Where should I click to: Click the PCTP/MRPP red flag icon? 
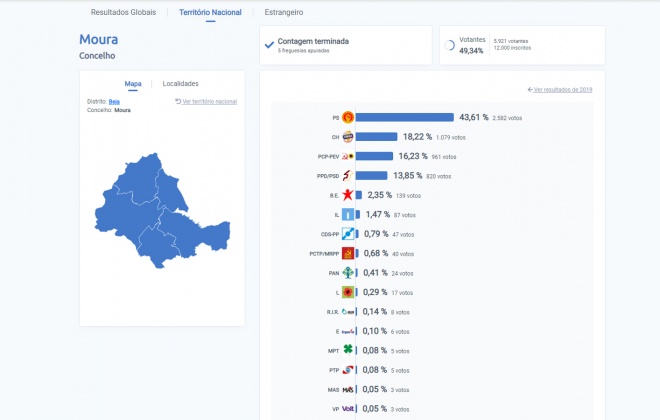348,253
